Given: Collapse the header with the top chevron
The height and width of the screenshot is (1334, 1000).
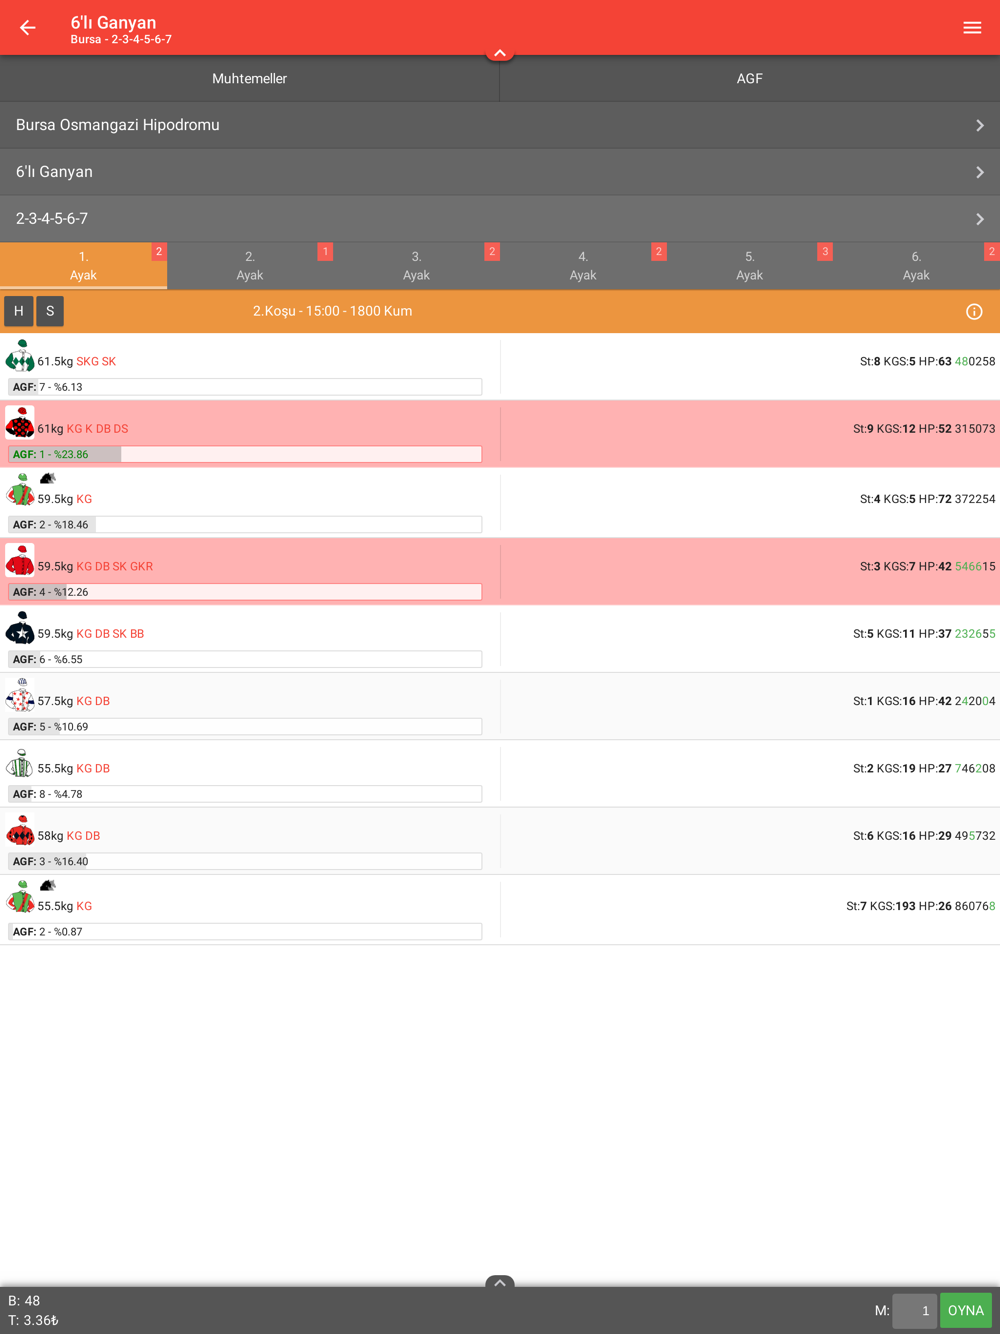Looking at the screenshot, I should click(x=500, y=53).
